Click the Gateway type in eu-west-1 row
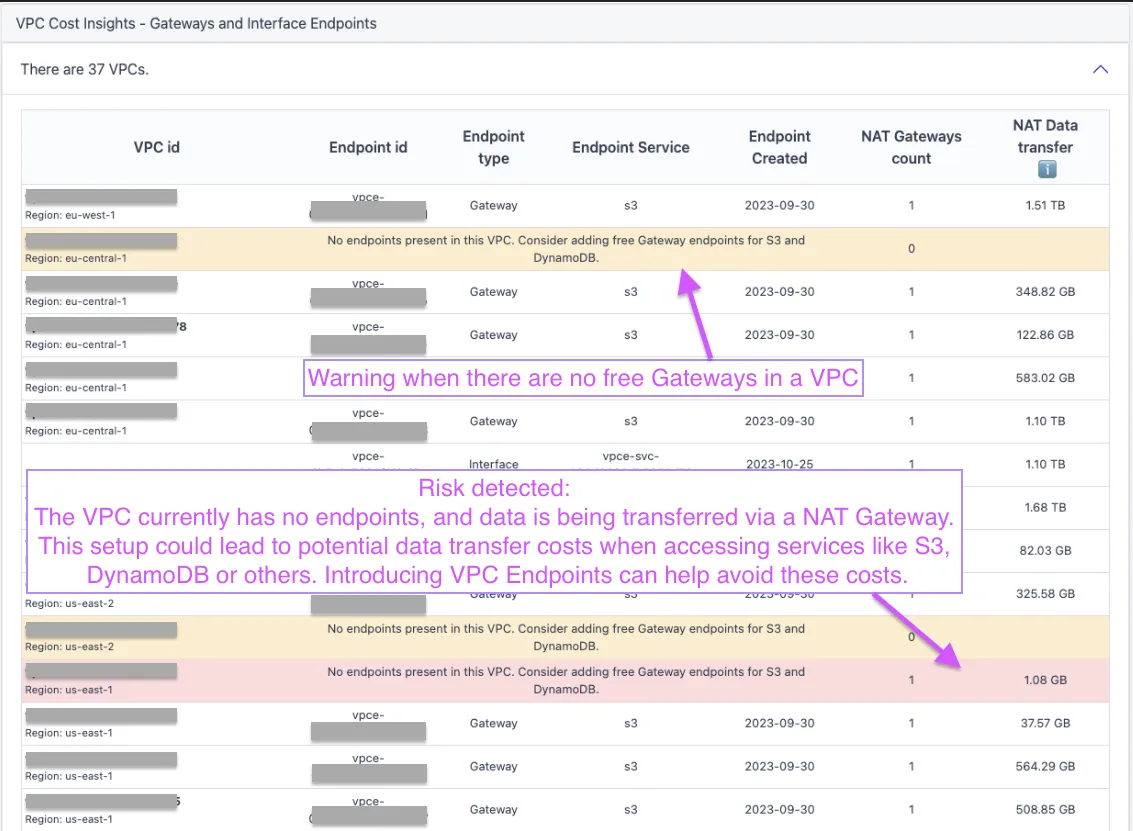The width and height of the screenshot is (1133, 831). (494, 205)
